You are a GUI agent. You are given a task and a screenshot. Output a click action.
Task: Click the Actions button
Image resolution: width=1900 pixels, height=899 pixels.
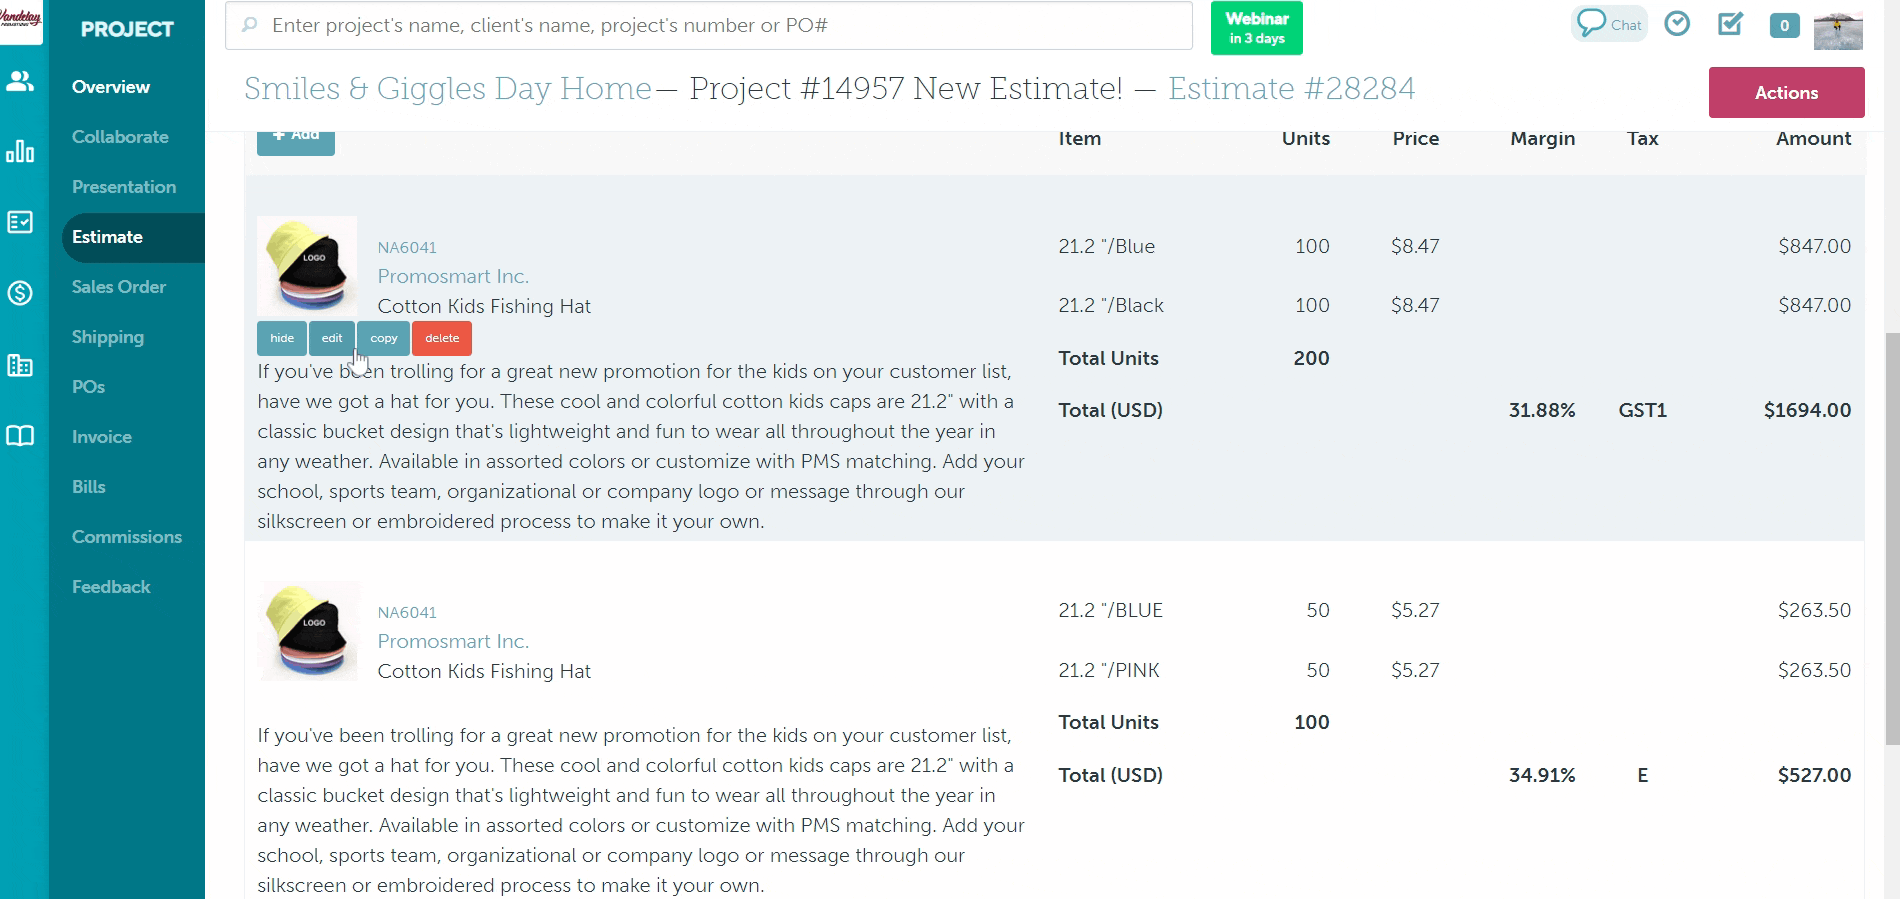point(1786,92)
